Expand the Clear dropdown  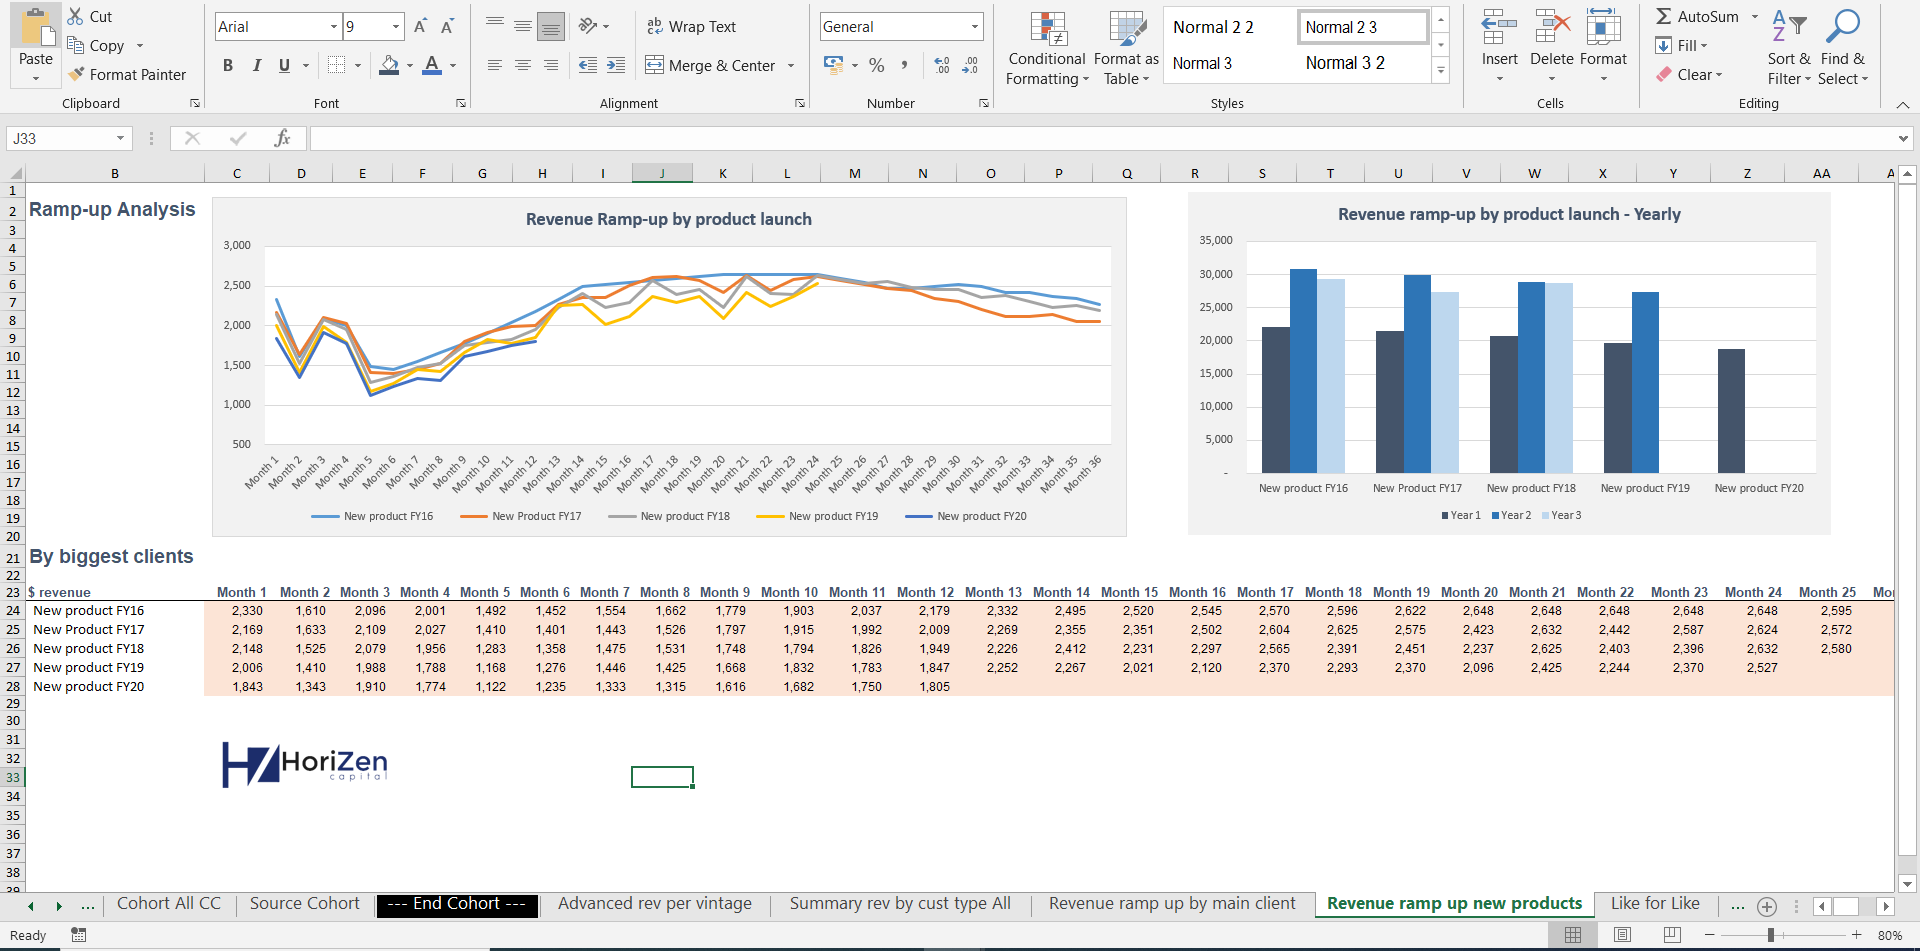pyautogui.click(x=1719, y=75)
